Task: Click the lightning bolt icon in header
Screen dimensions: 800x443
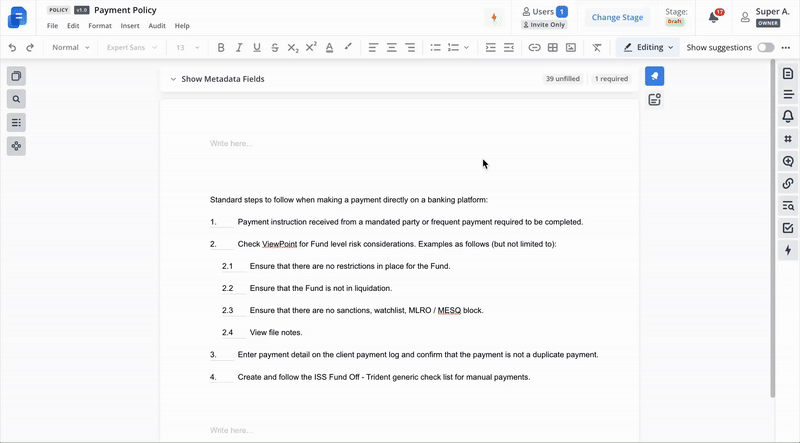Action: [x=494, y=17]
